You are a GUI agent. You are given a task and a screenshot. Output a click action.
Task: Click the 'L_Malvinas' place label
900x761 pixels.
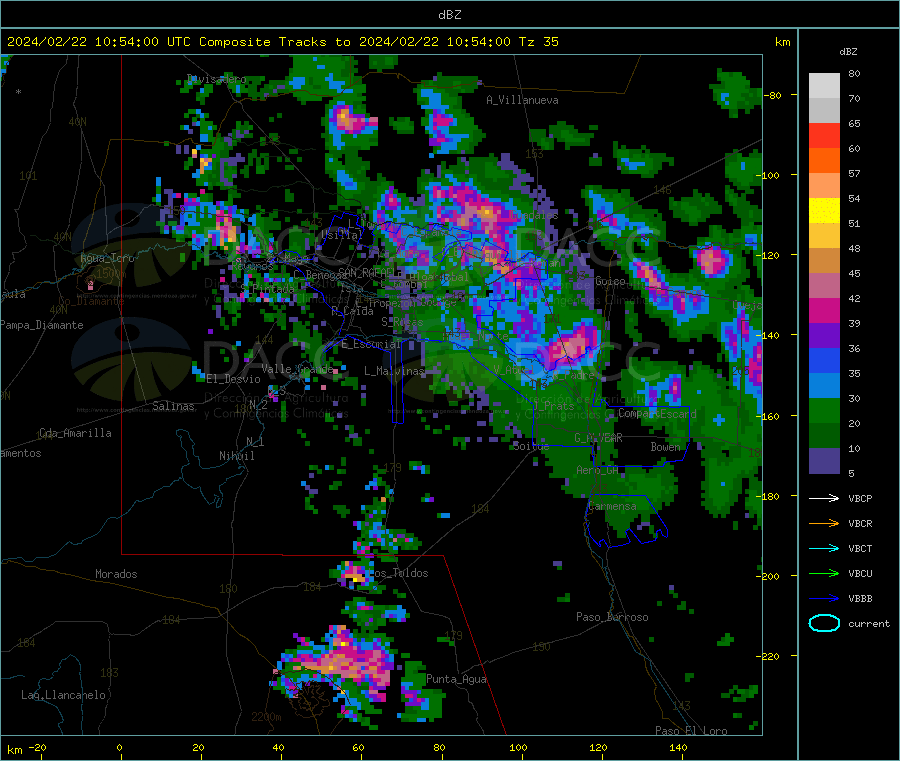click(x=393, y=371)
